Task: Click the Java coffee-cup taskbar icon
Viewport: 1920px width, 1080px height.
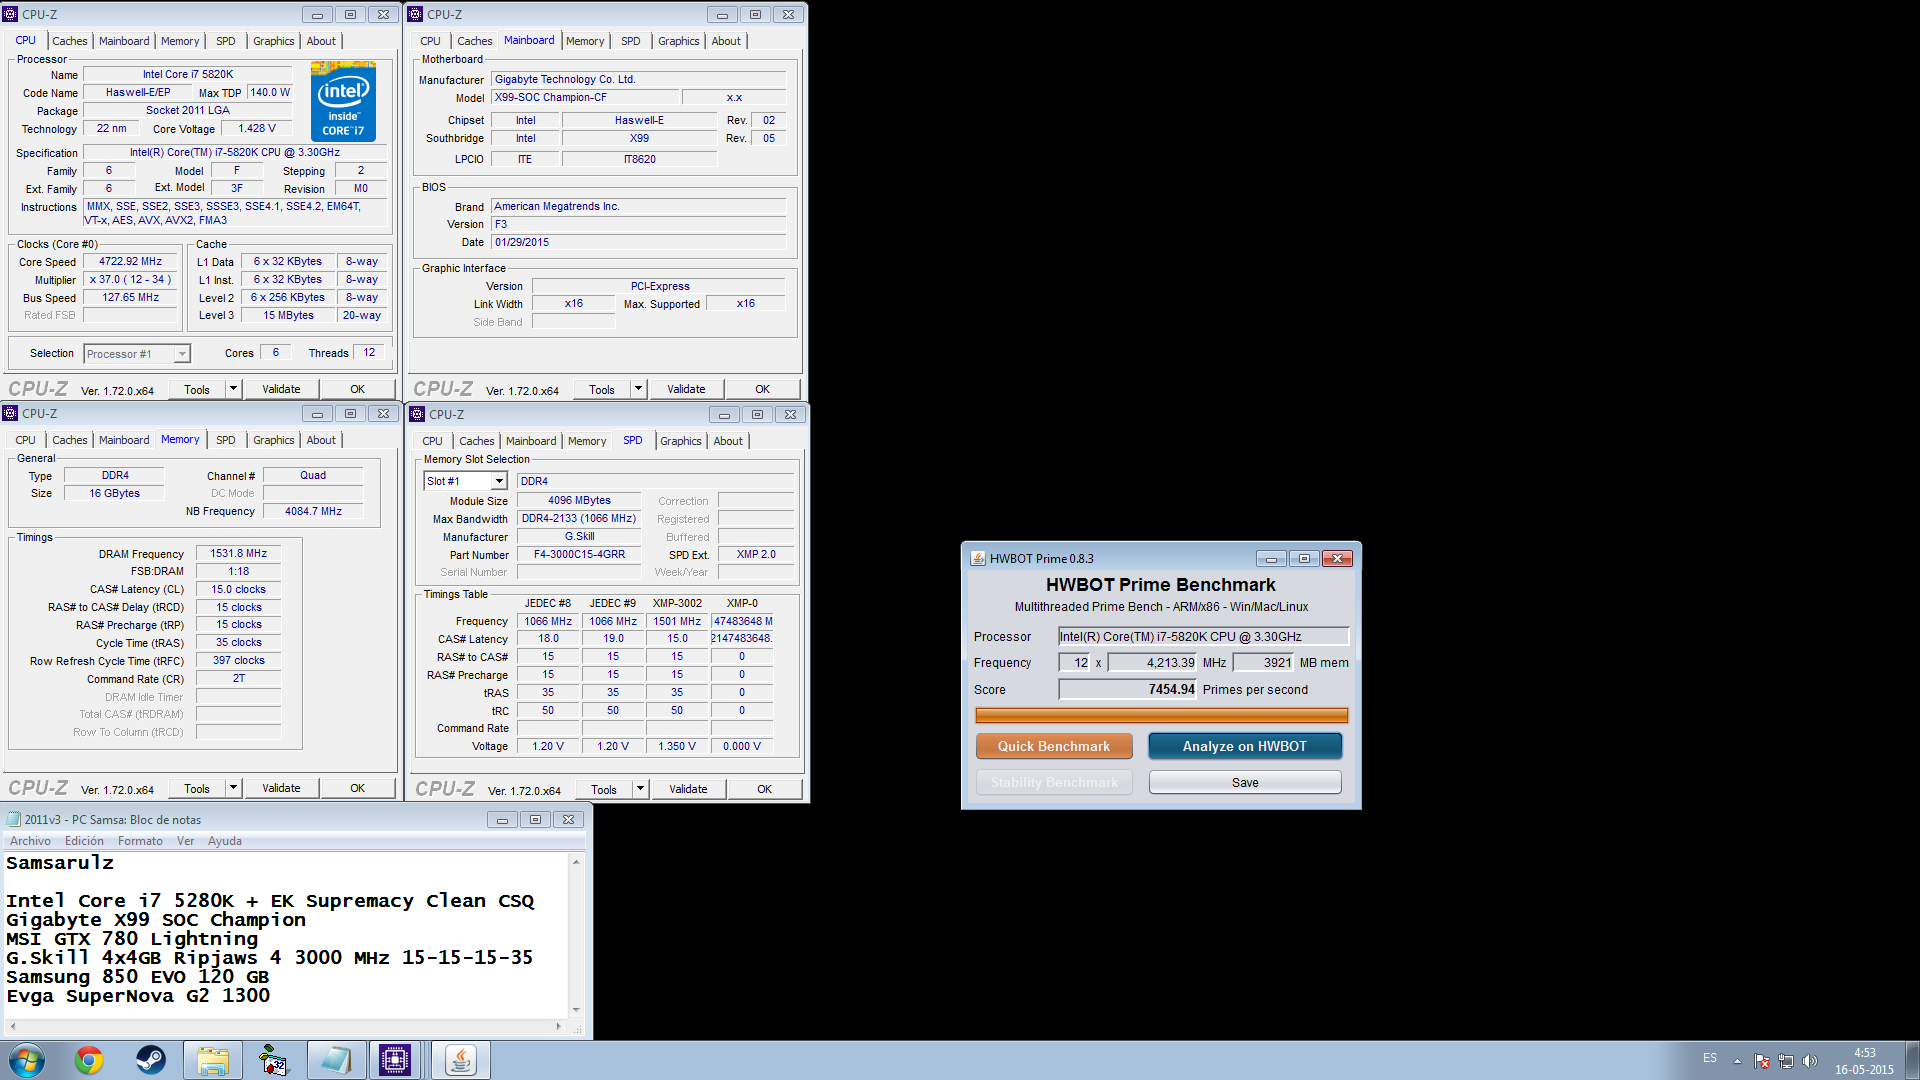Action: click(x=460, y=1060)
